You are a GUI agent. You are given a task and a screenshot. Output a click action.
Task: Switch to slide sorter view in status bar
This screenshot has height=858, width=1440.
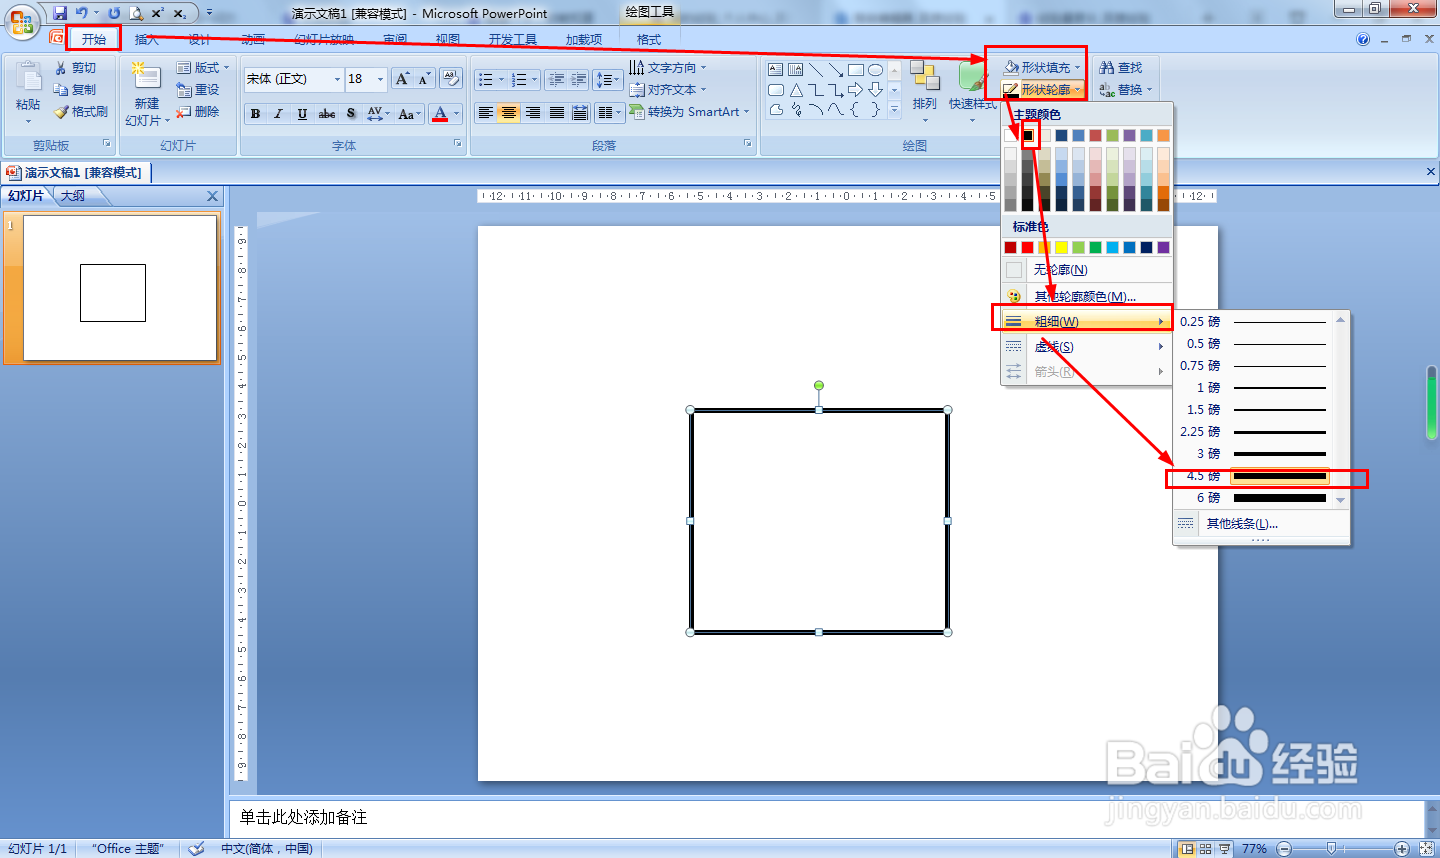tap(1206, 848)
